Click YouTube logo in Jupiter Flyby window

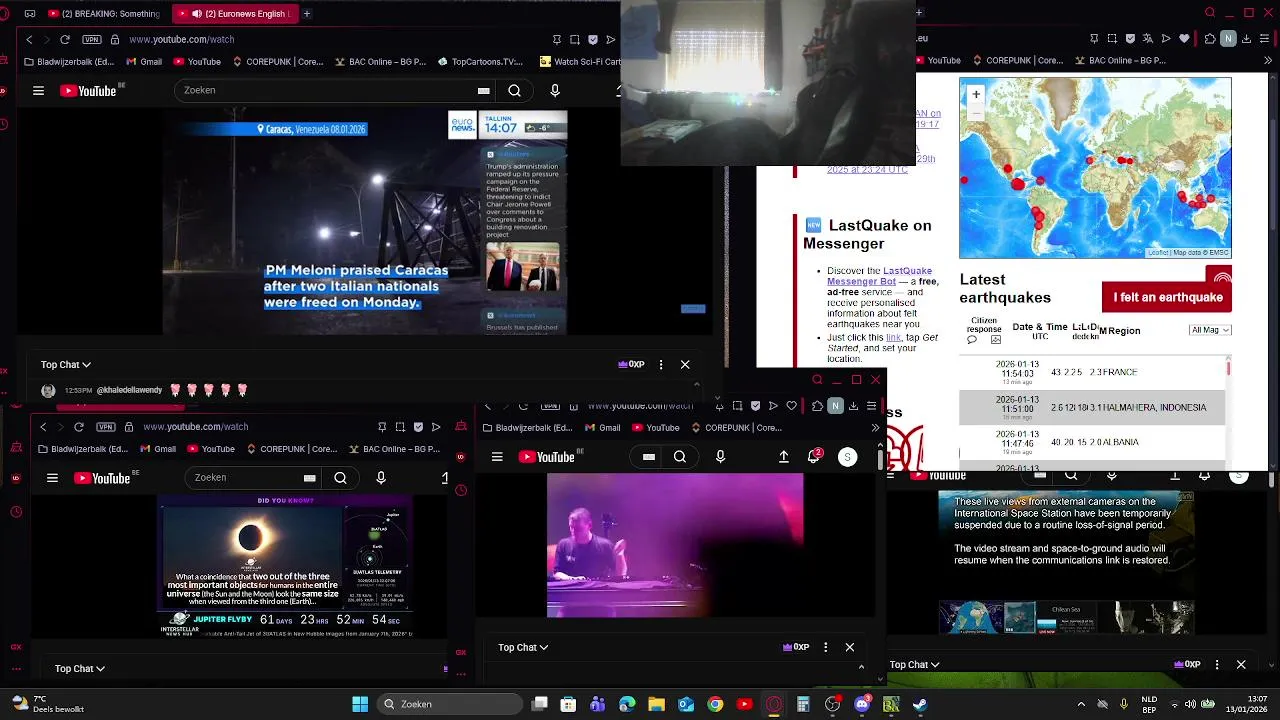103,478
